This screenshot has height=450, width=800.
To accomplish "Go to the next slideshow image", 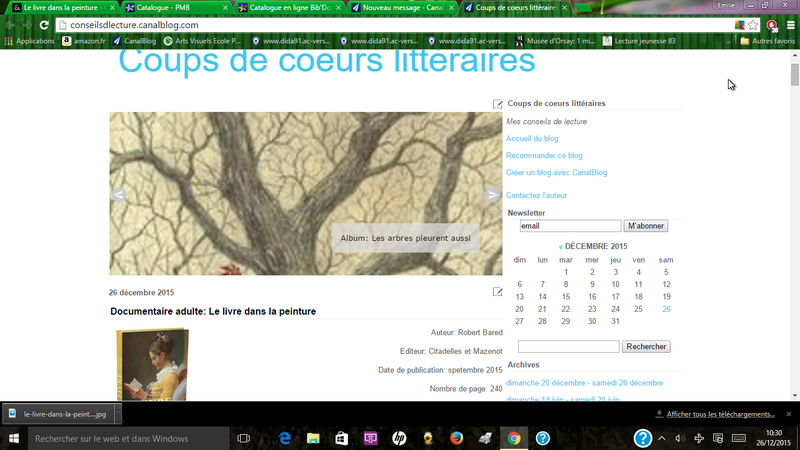I will tap(492, 195).
